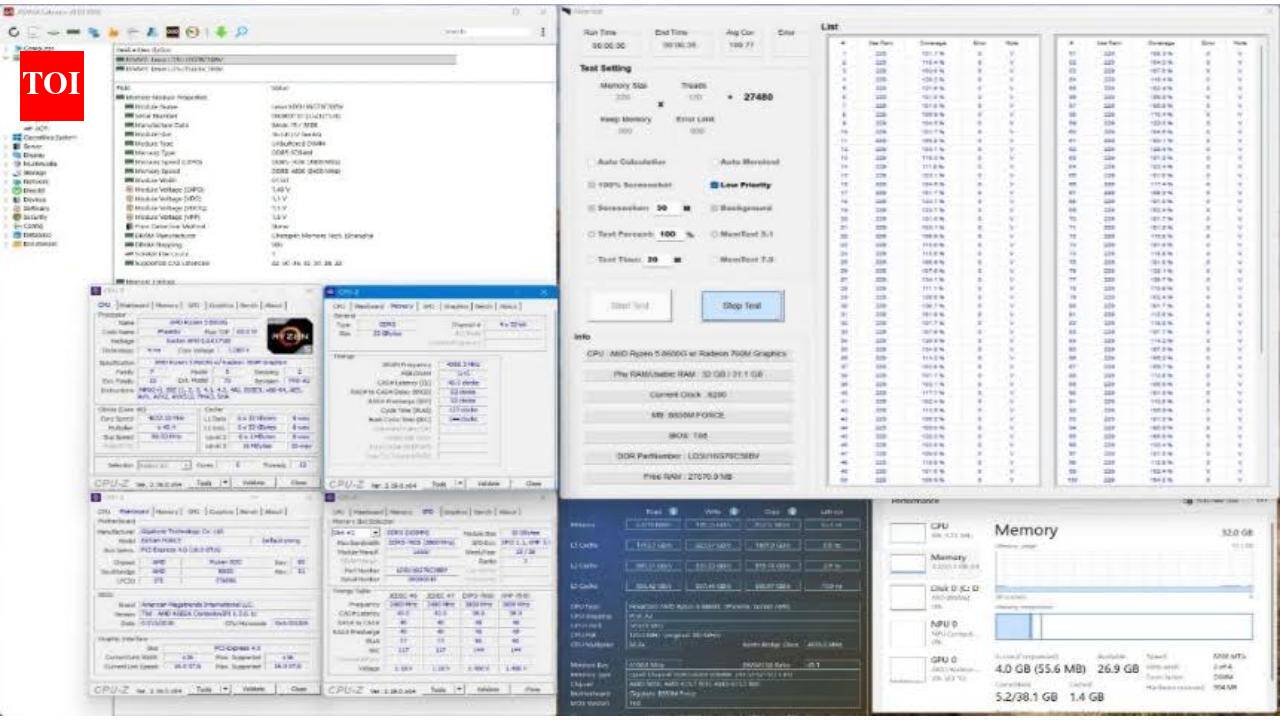Click the orange clock icon in AIDA64 toolbar
Viewport: 1280px width, 720px height.
[x=192, y=32]
